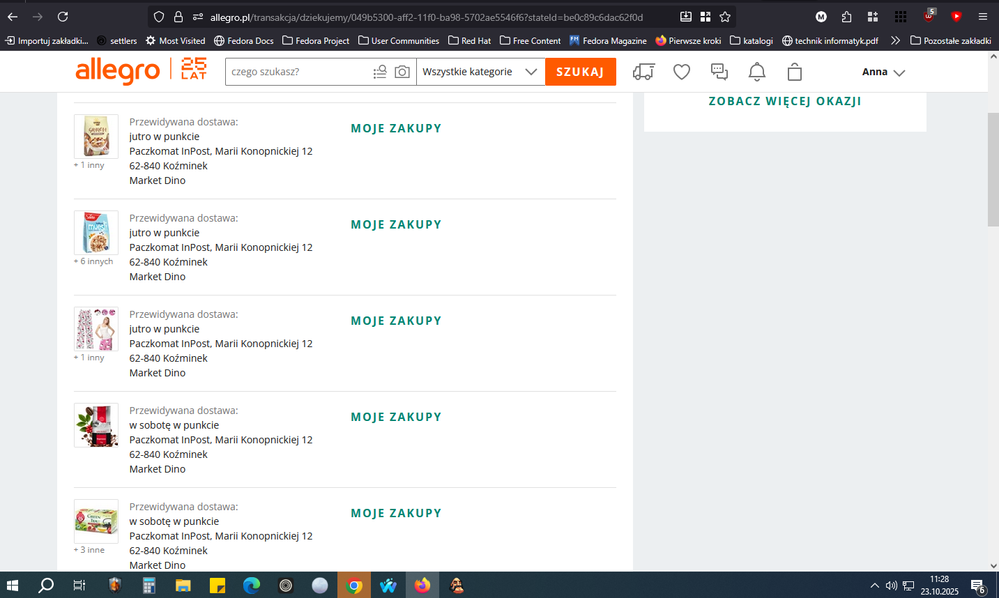Open the Red Hat bookmark folder
This screenshot has height=598, width=999.
coord(468,41)
